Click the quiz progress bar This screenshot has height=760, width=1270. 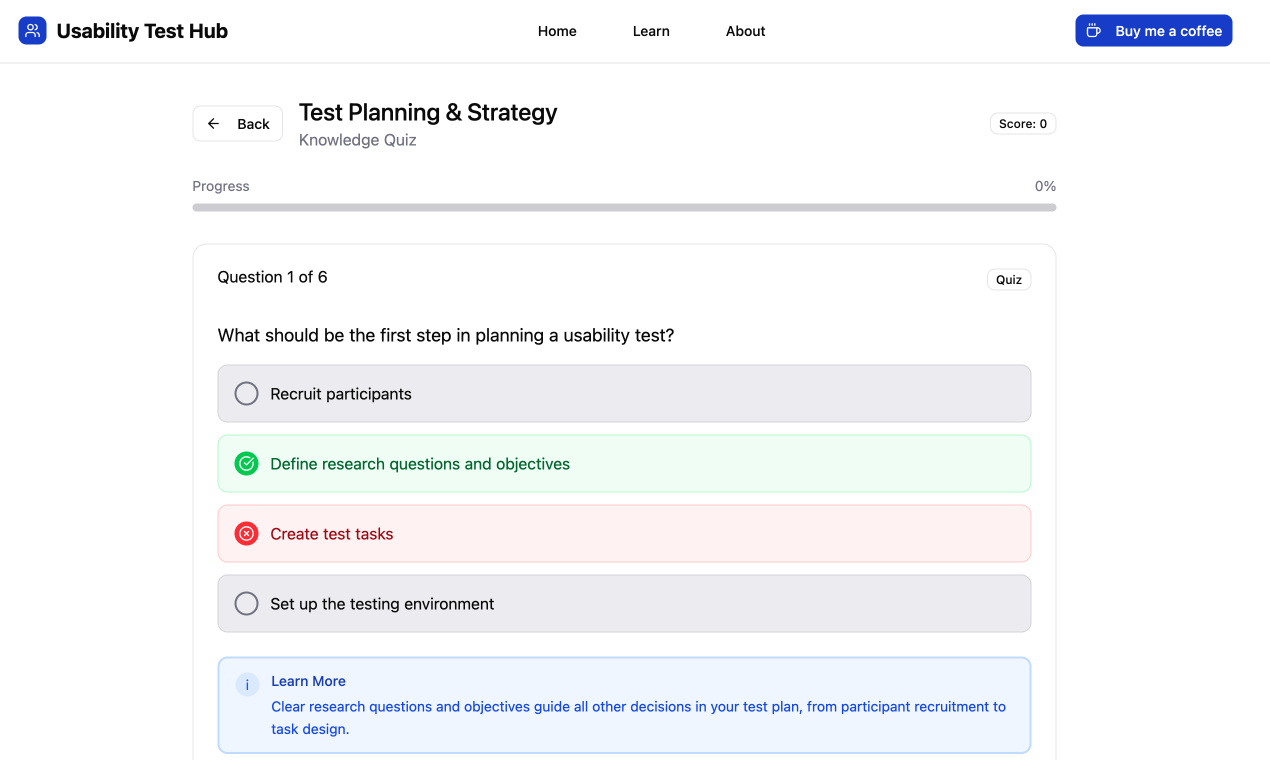click(624, 208)
